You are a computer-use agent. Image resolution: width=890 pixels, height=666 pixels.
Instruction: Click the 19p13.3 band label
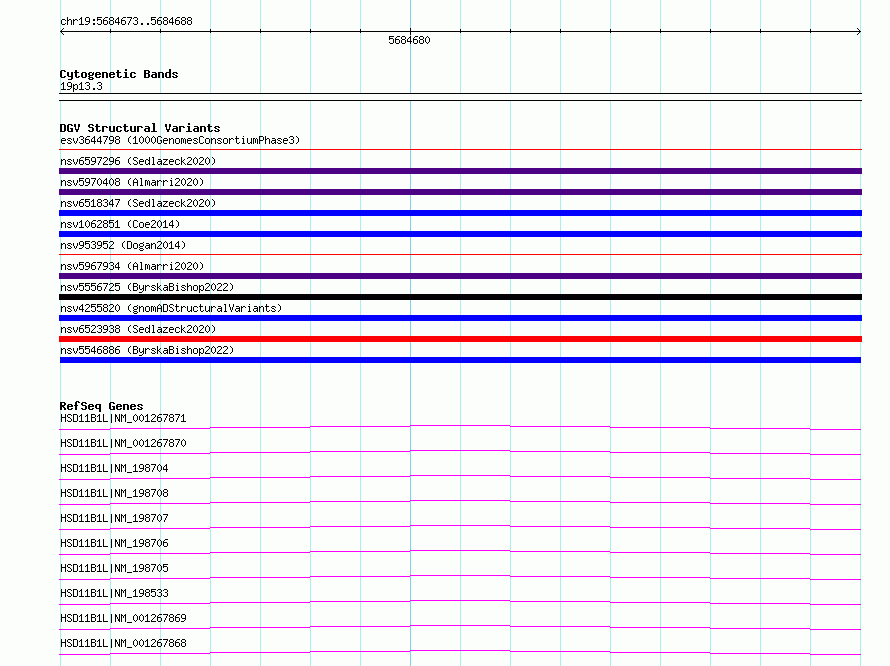click(81, 86)
